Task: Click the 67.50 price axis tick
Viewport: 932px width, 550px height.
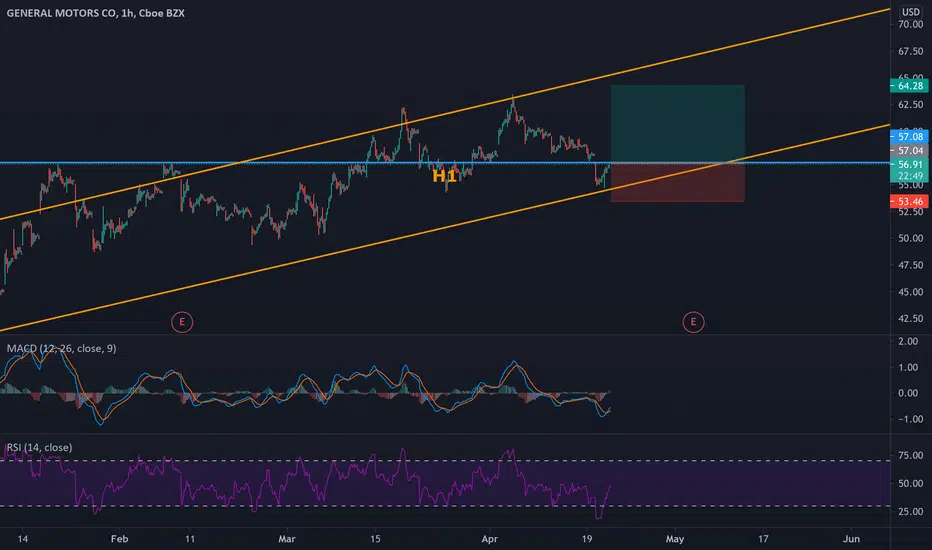Action: coord(911,51)
